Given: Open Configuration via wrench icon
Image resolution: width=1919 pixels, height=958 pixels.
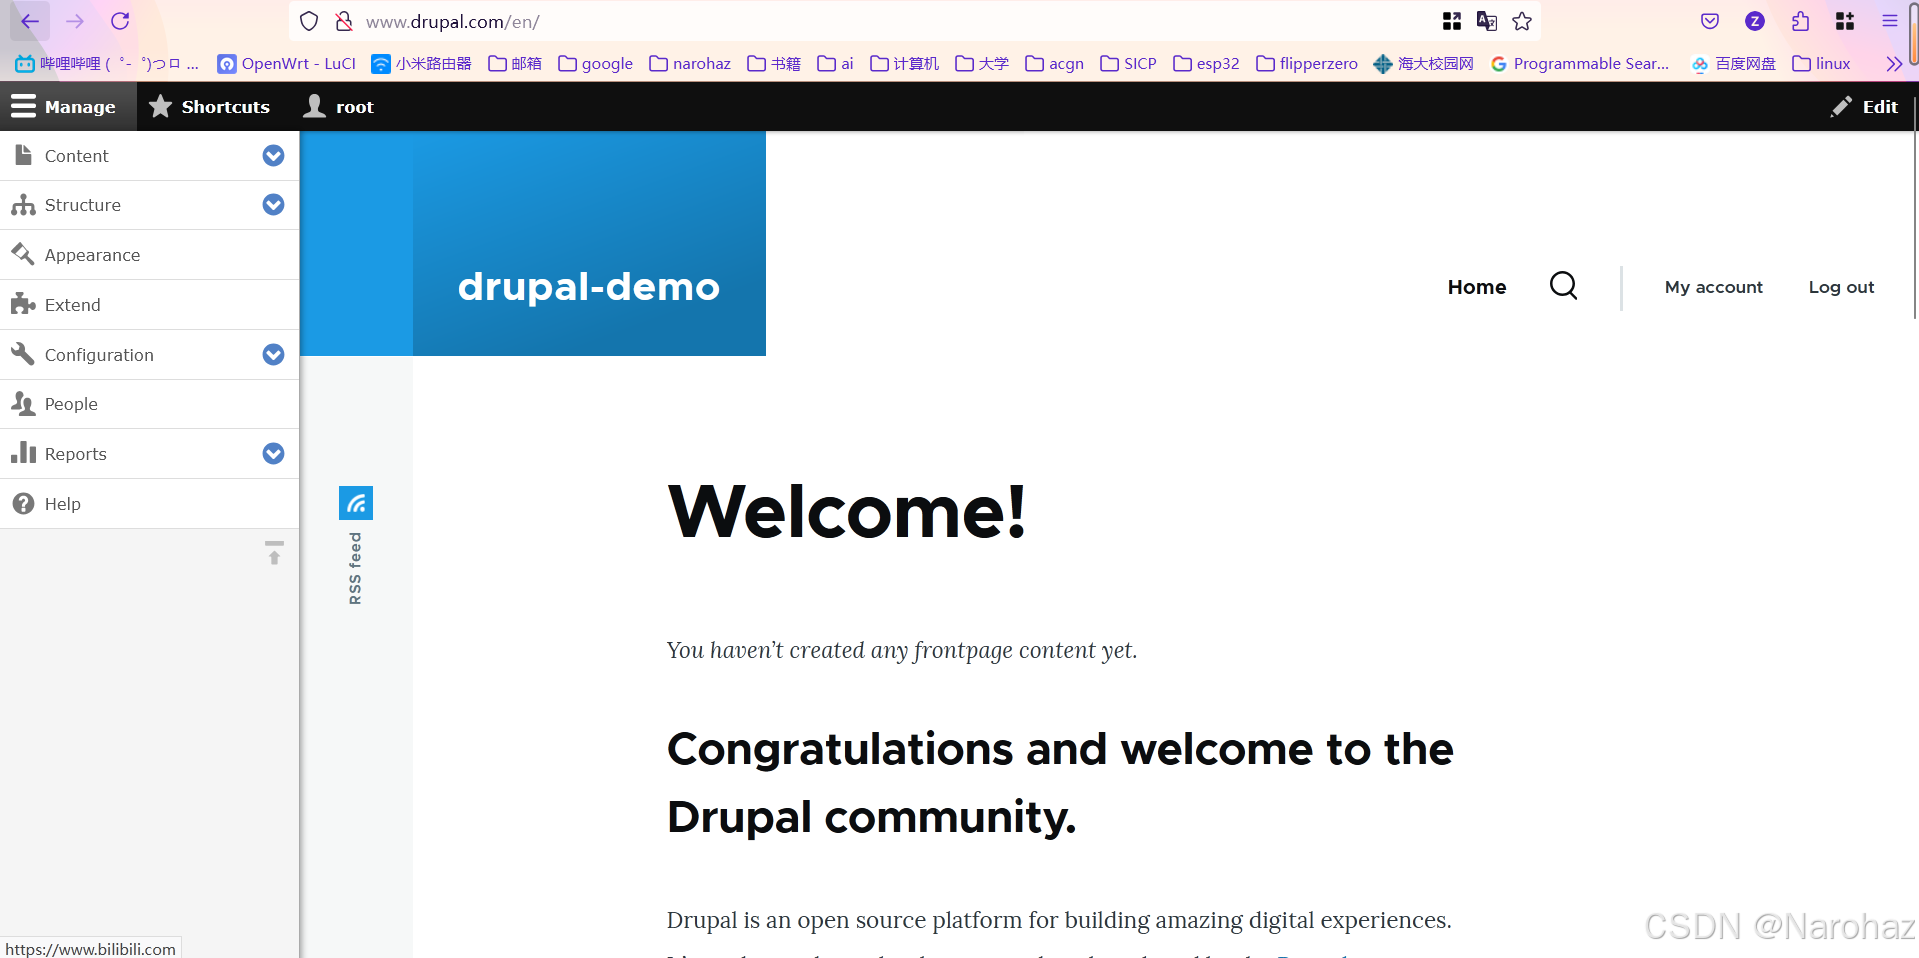Looking at the screenshot, I should coord(24,354).
